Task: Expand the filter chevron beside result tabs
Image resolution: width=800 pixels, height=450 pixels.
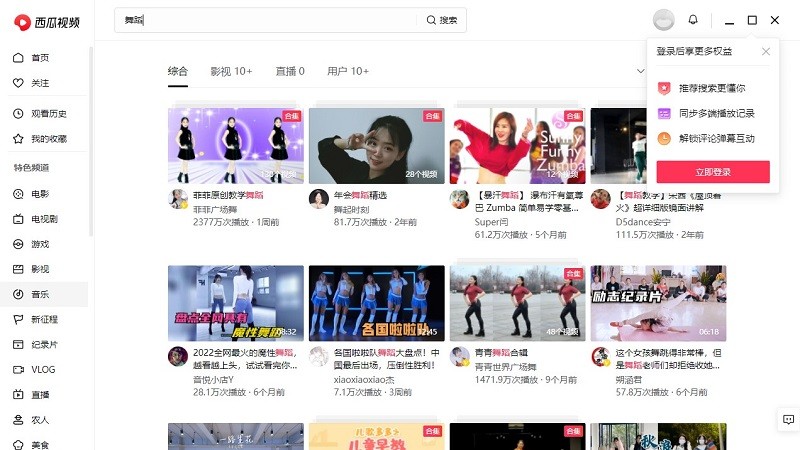Action: pos(640,71)
